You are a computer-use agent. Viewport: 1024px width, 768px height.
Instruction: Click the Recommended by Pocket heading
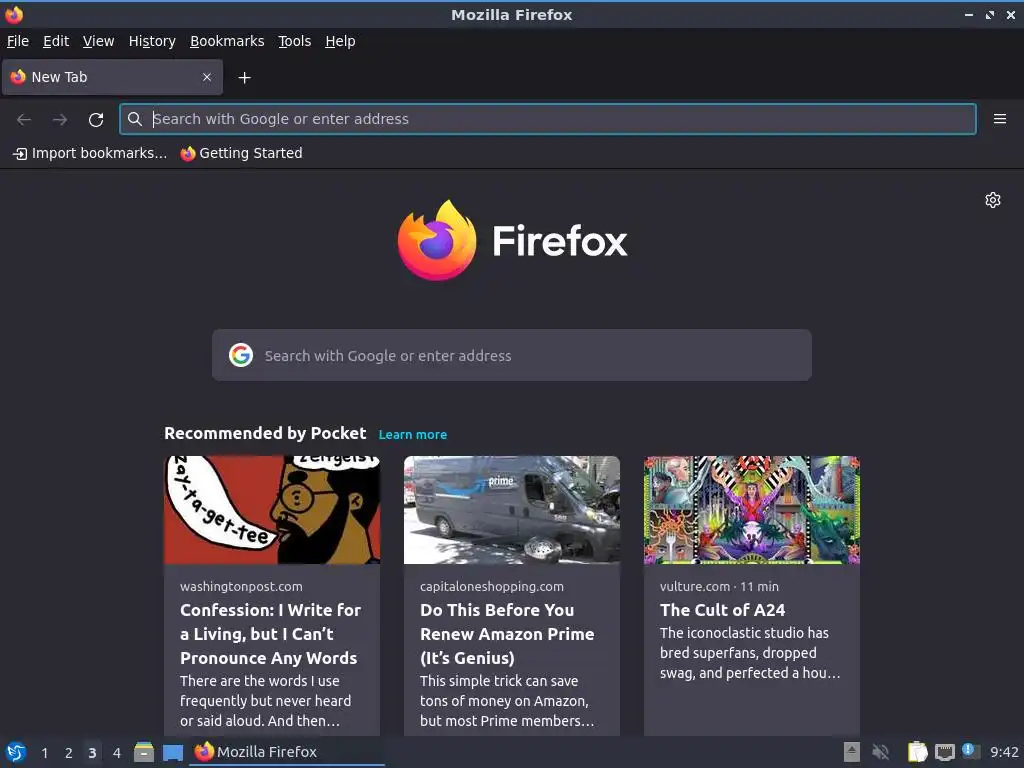tap(265, 434)
